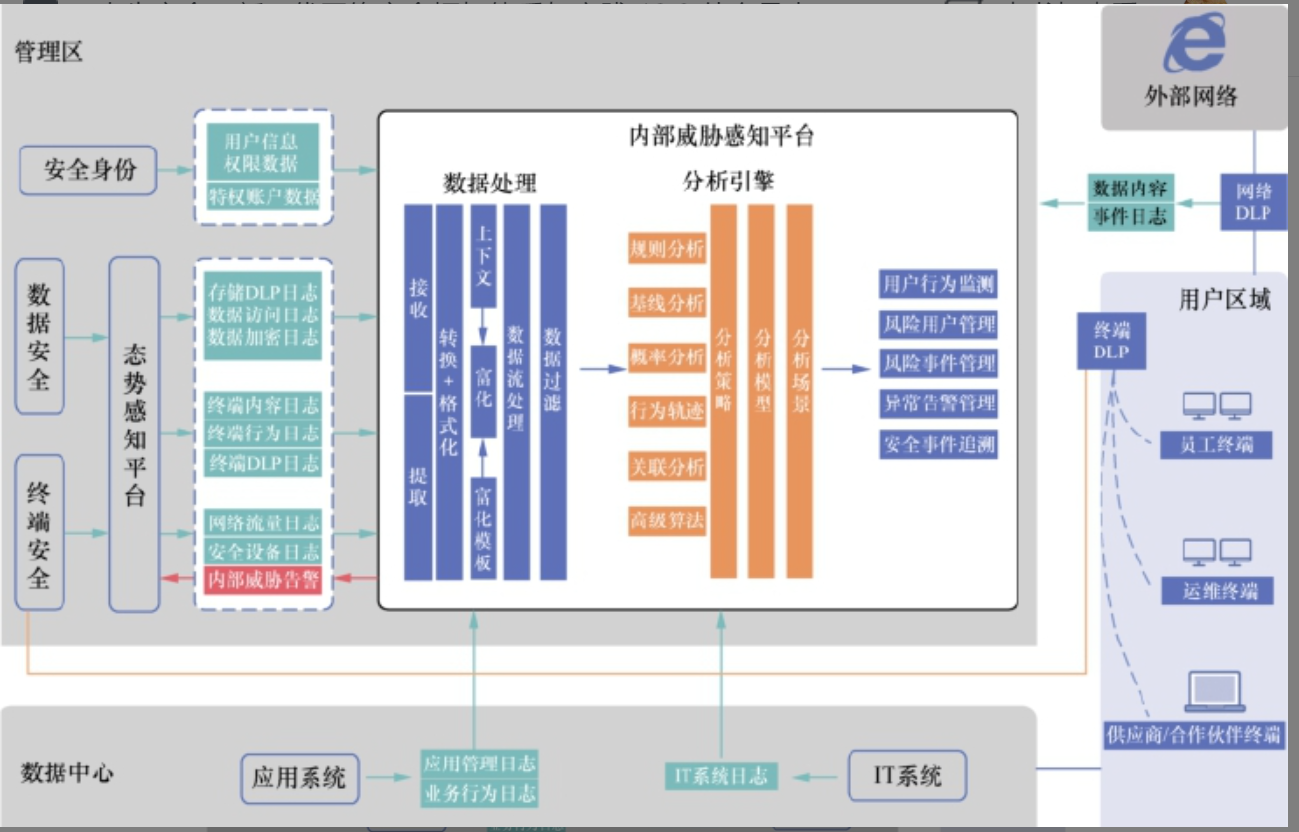
Task: Click the 安全事件追溯 box
Action: pos(938,444)
